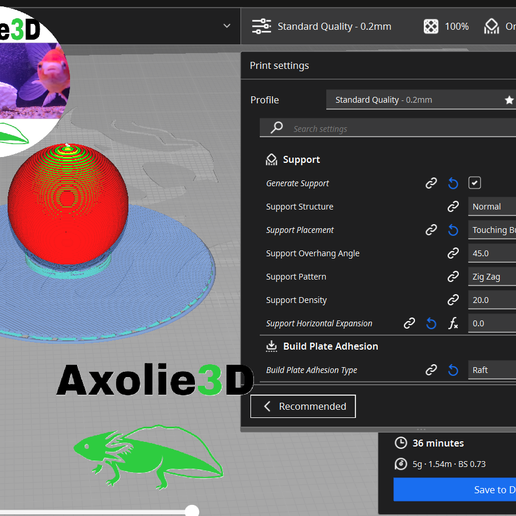Image resolution: width=516 pixels, height=516 pixels.
Task: Click the layer slider handle at bottom
Action: (192, 511)
